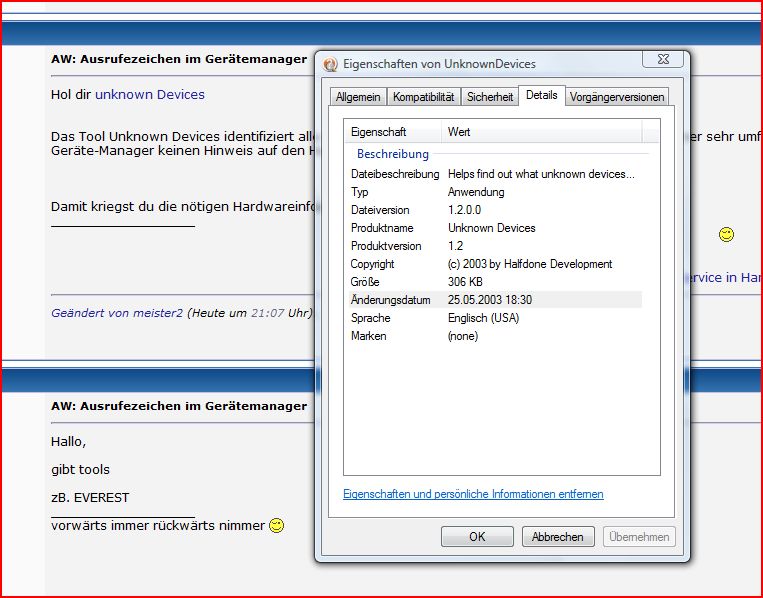Click the Details tab
The image size is (763, 598).
click(x=542, y=95)
